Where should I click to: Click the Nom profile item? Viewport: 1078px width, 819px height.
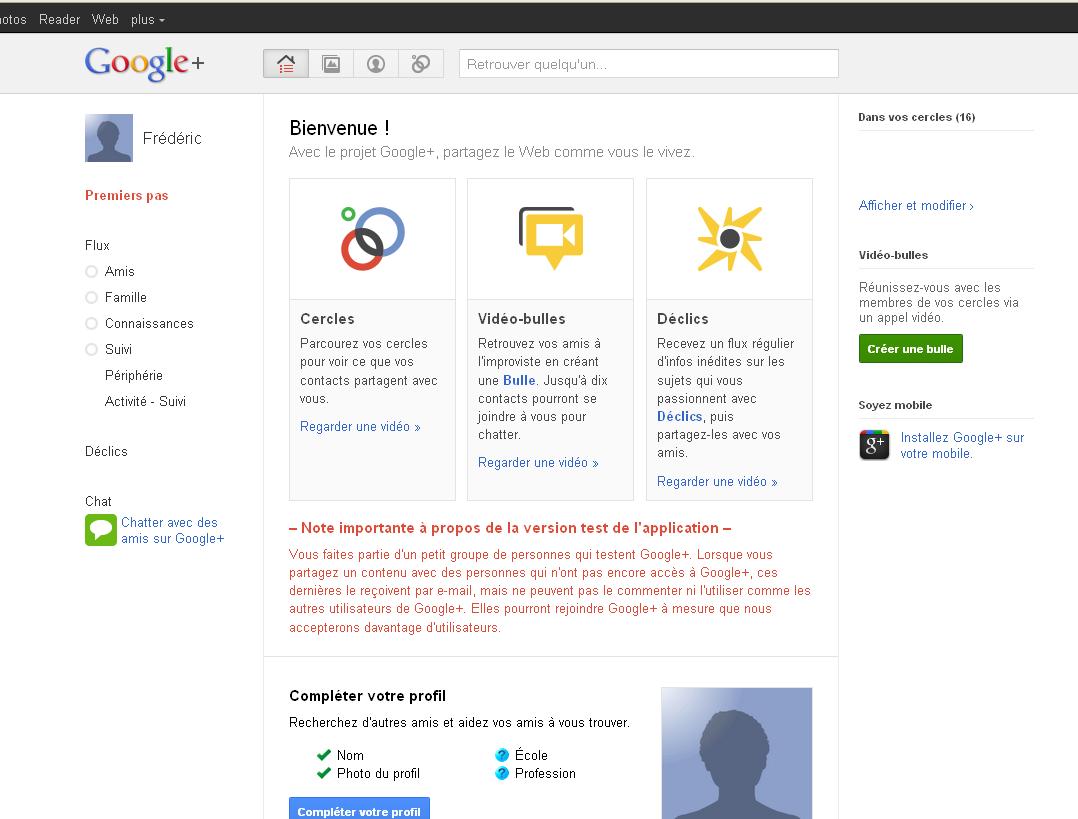coord(350,755)
